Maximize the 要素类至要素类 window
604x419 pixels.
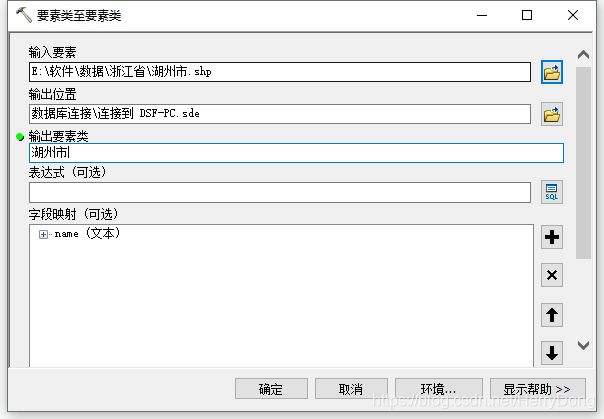pos(527,15)
